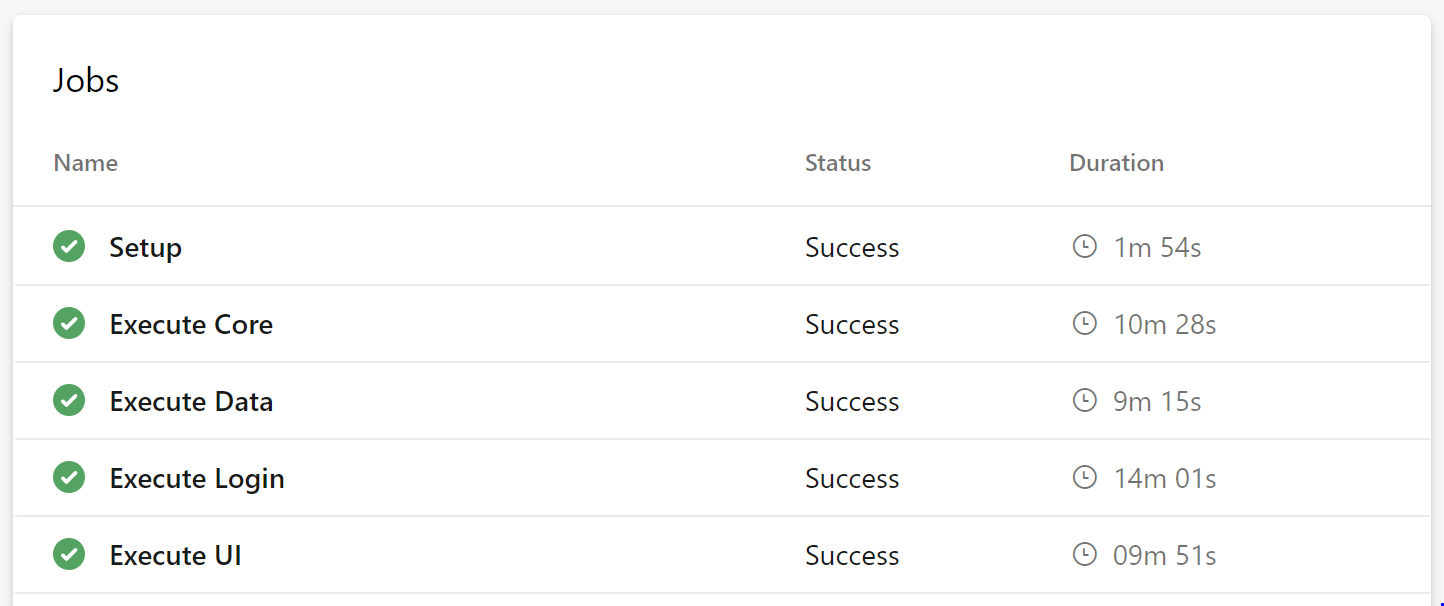This screenshot has width=1444, height=606.
Task: Select the Execute Login job row
Action: [722, 478]
